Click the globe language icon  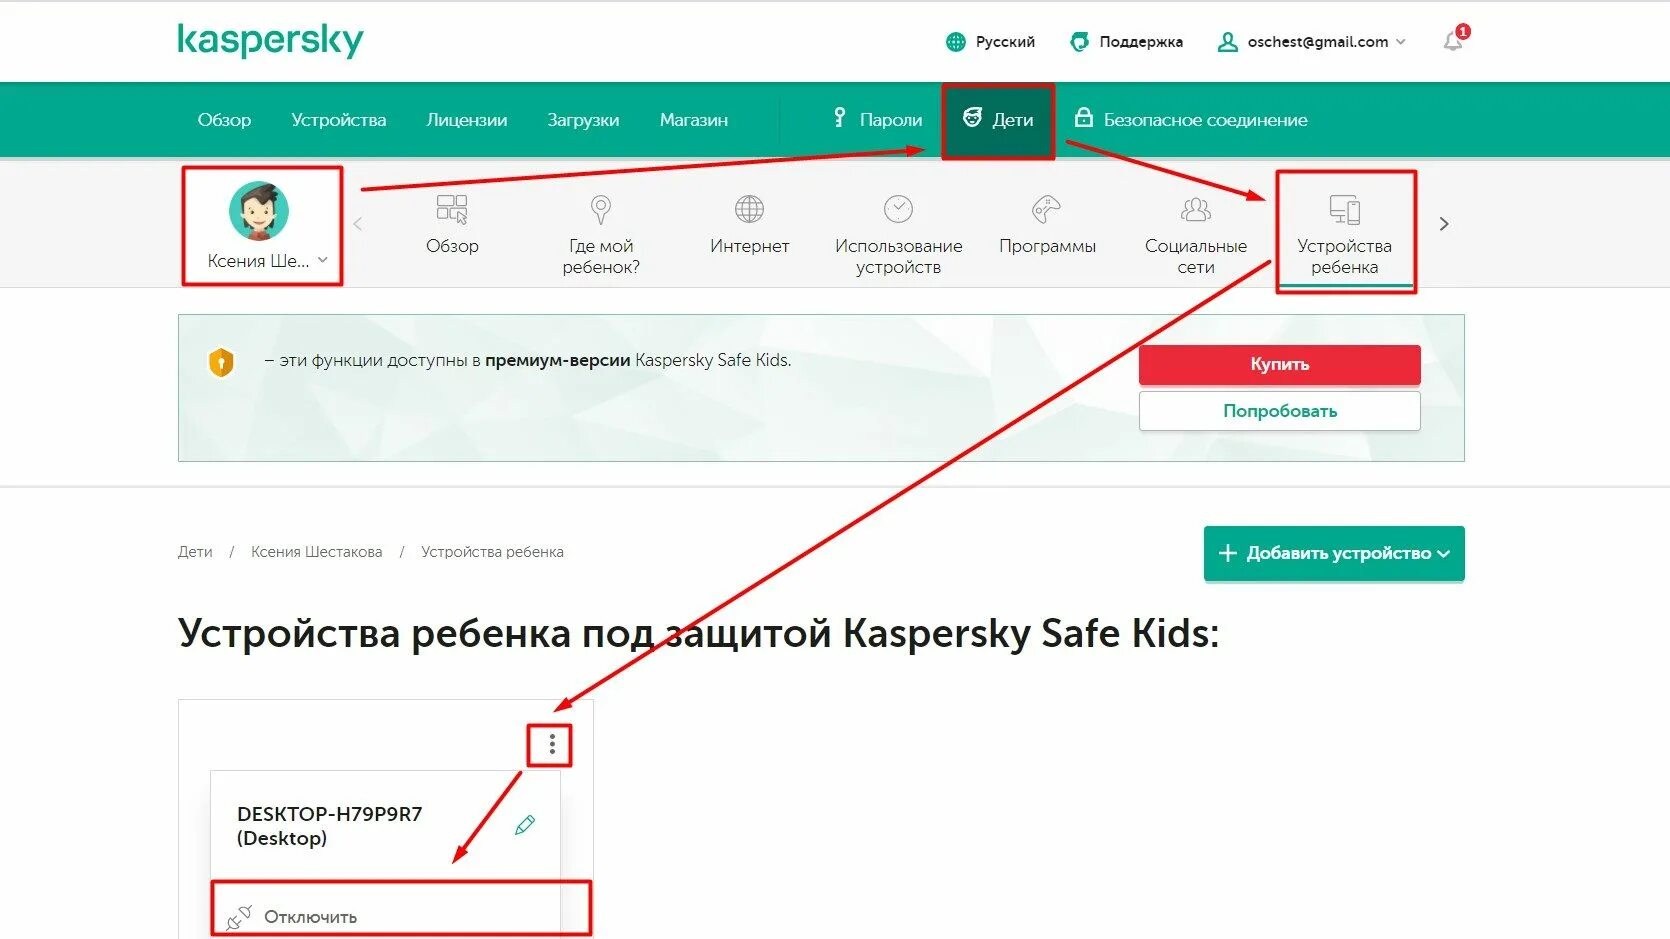coord(955,42)
